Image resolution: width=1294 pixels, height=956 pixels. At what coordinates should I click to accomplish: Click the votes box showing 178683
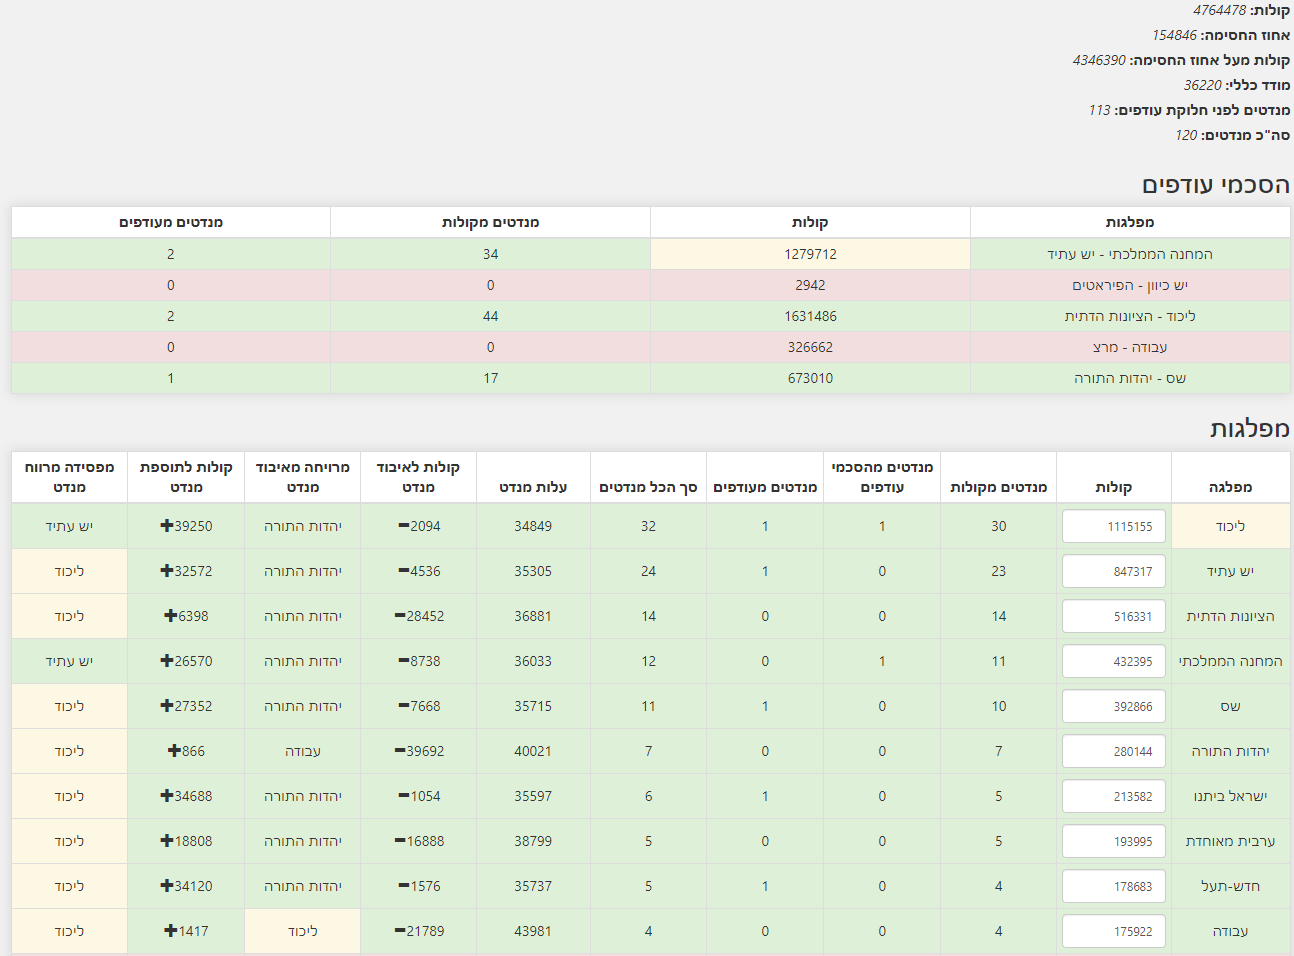pyautogui.click(x=1114, y=886)
